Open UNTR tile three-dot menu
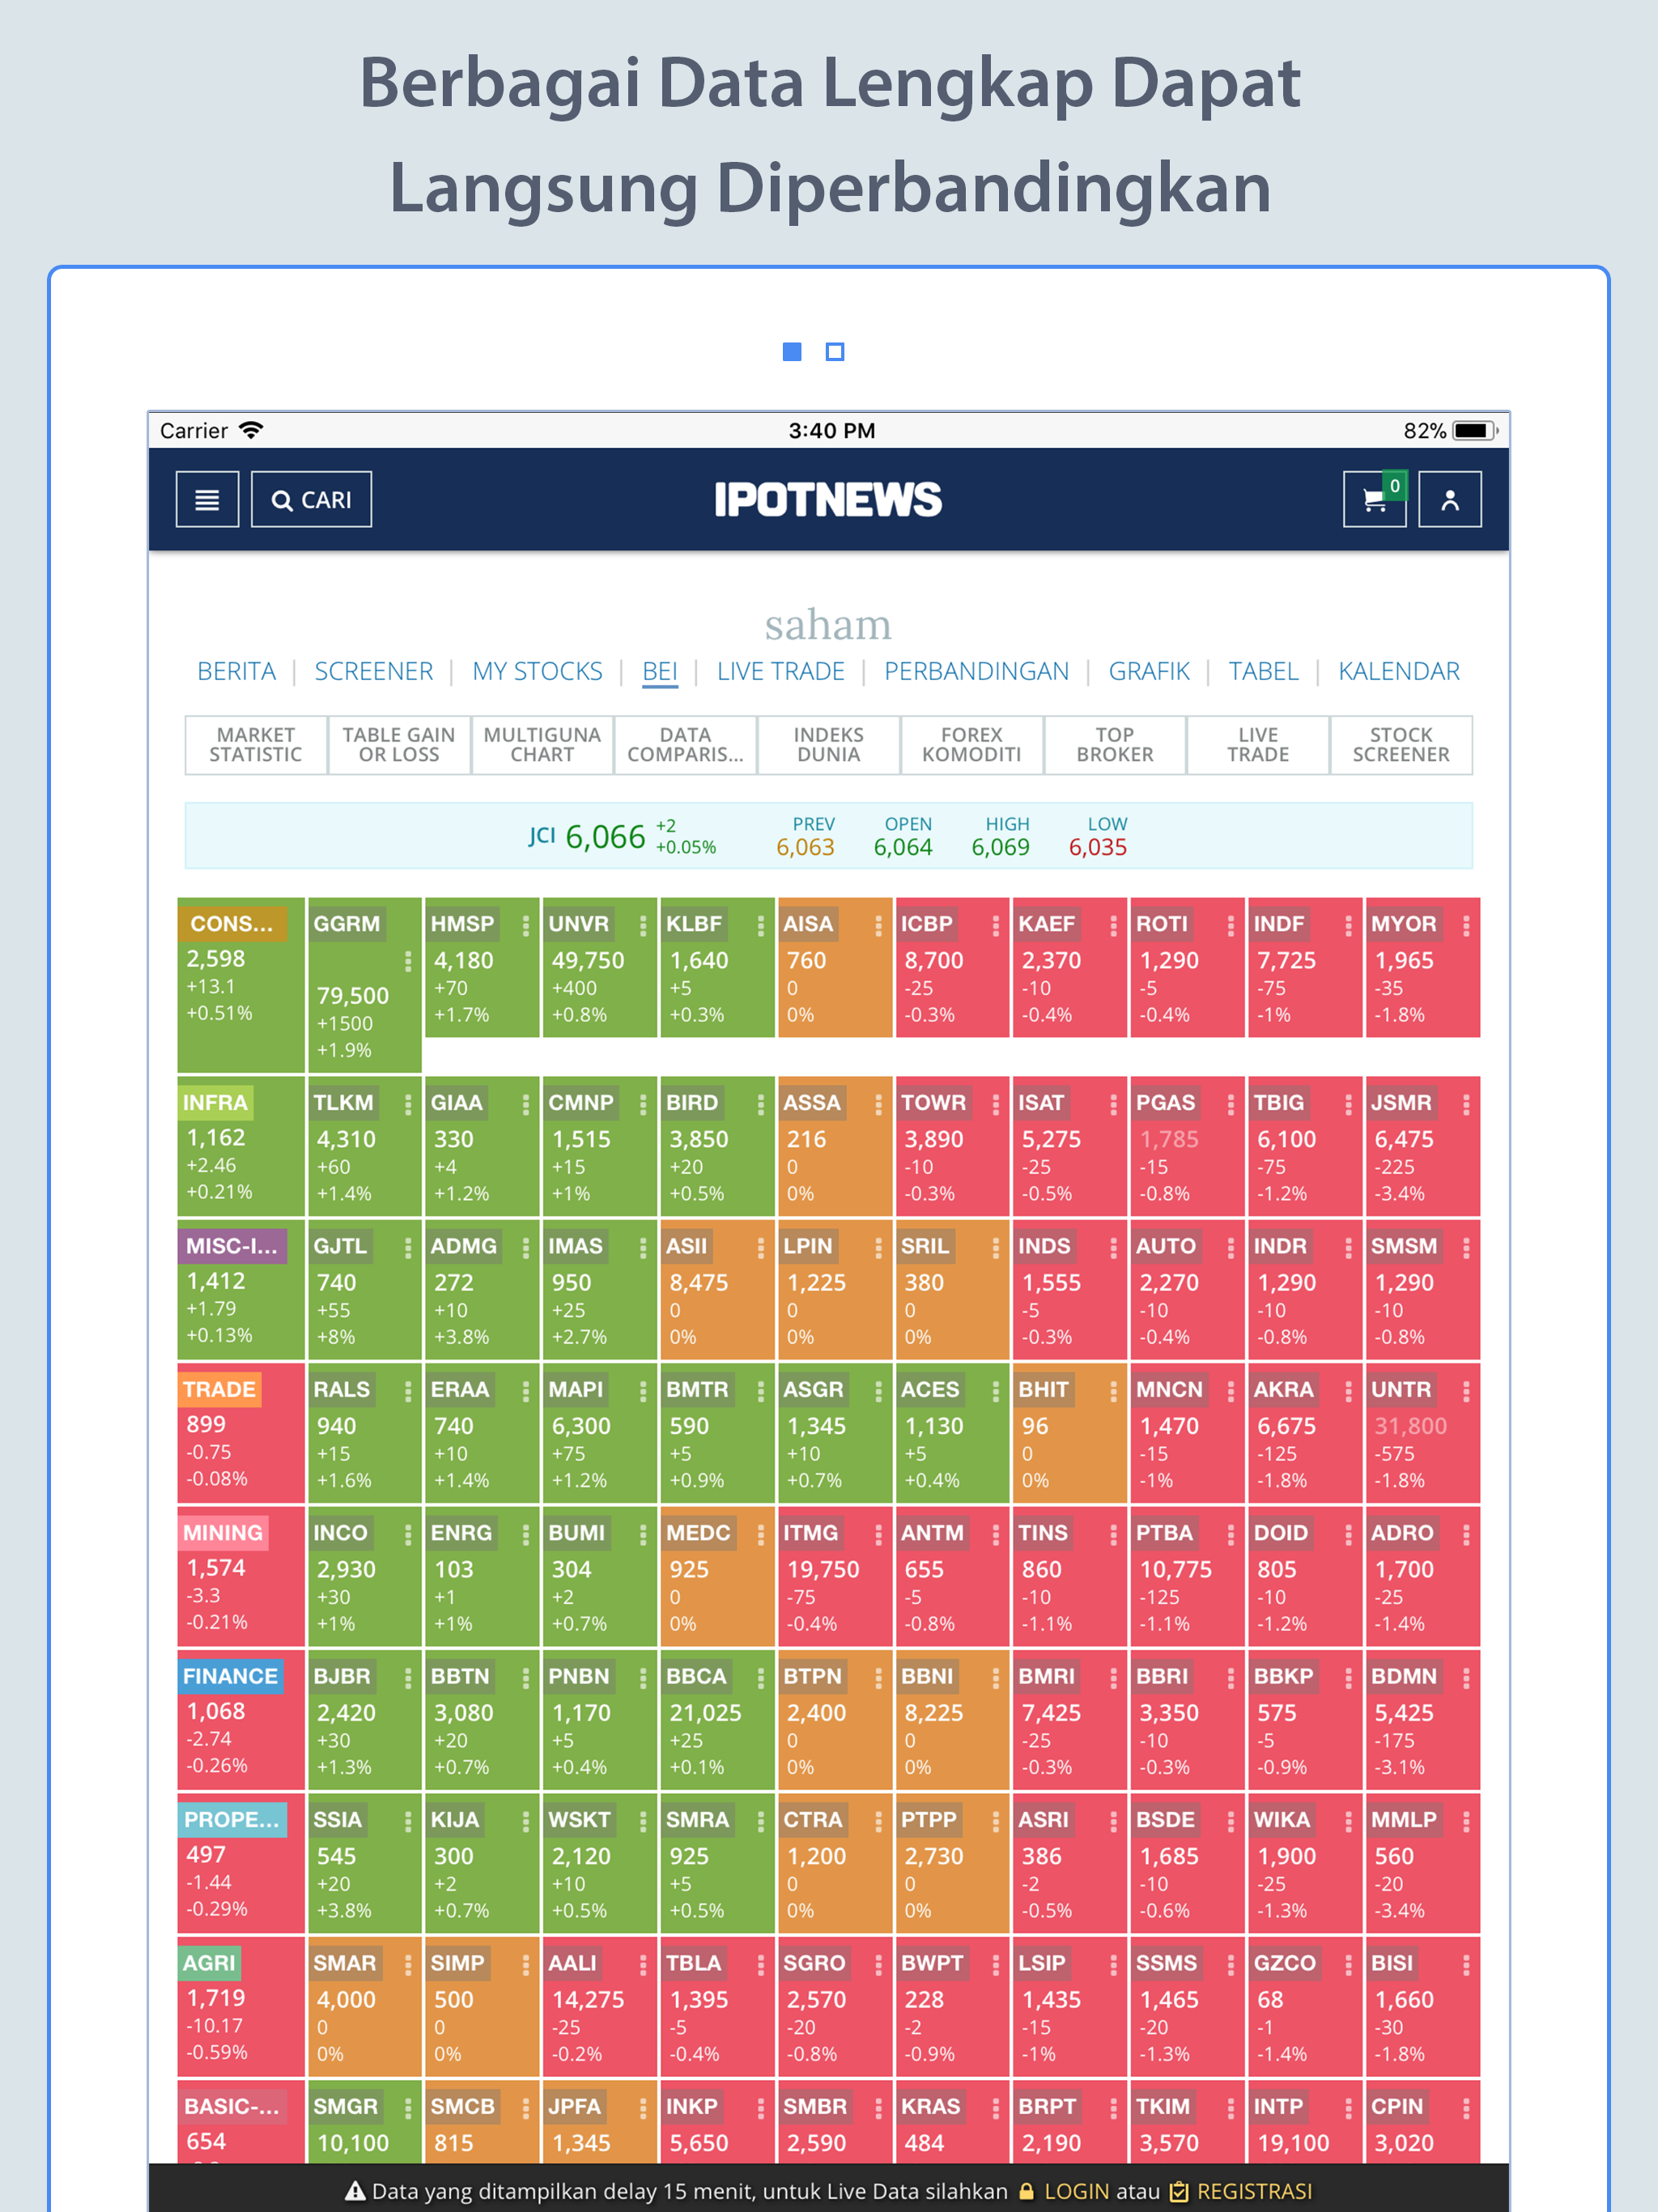The height and width of the screenshot is (2212, 1658). 1466,1391
